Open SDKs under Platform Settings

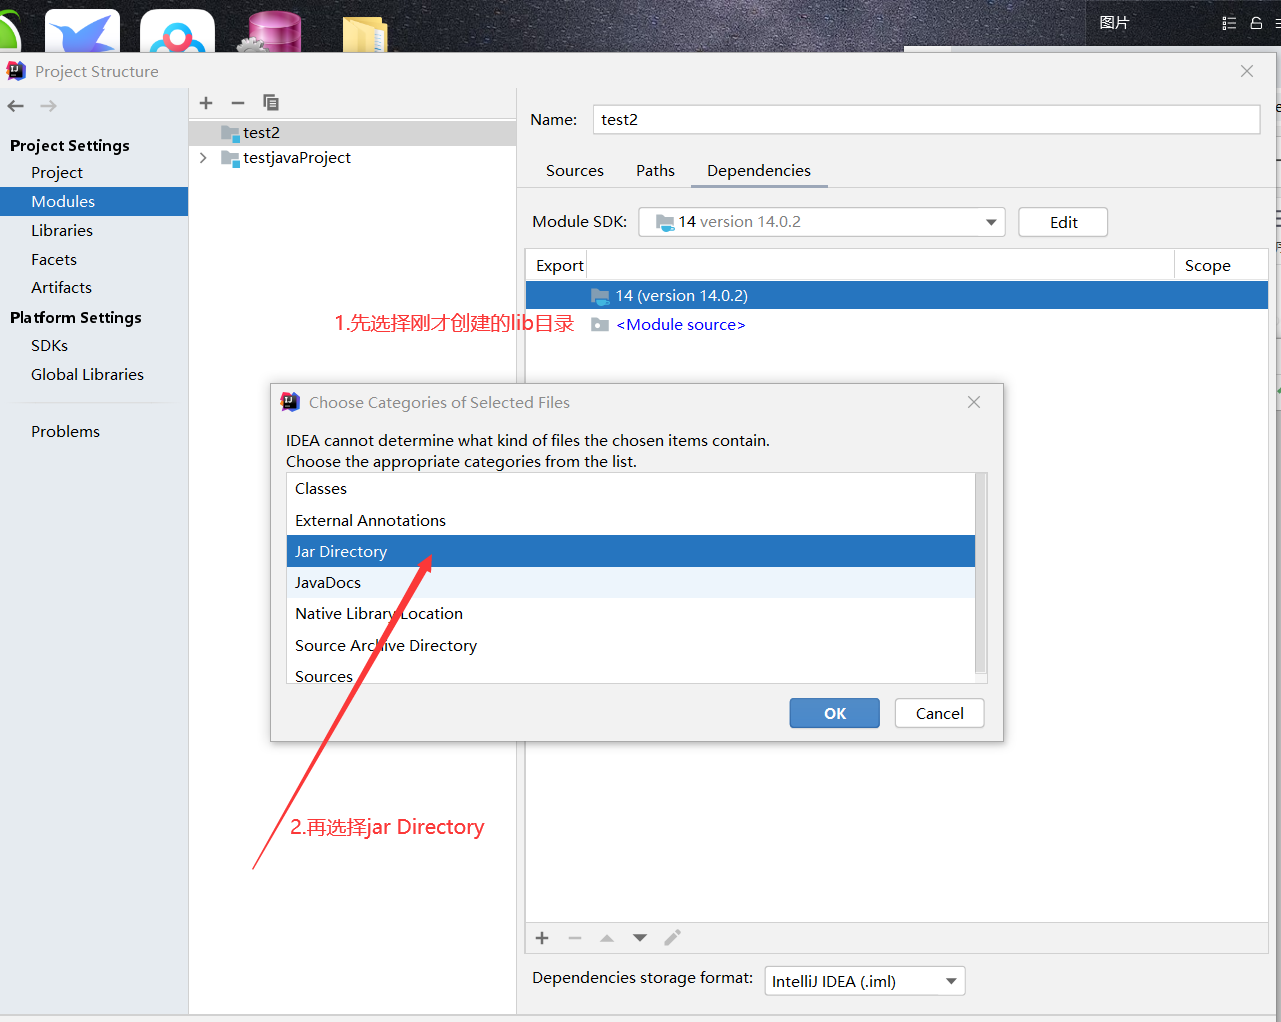pyautogui.click(x=49, y=346)
